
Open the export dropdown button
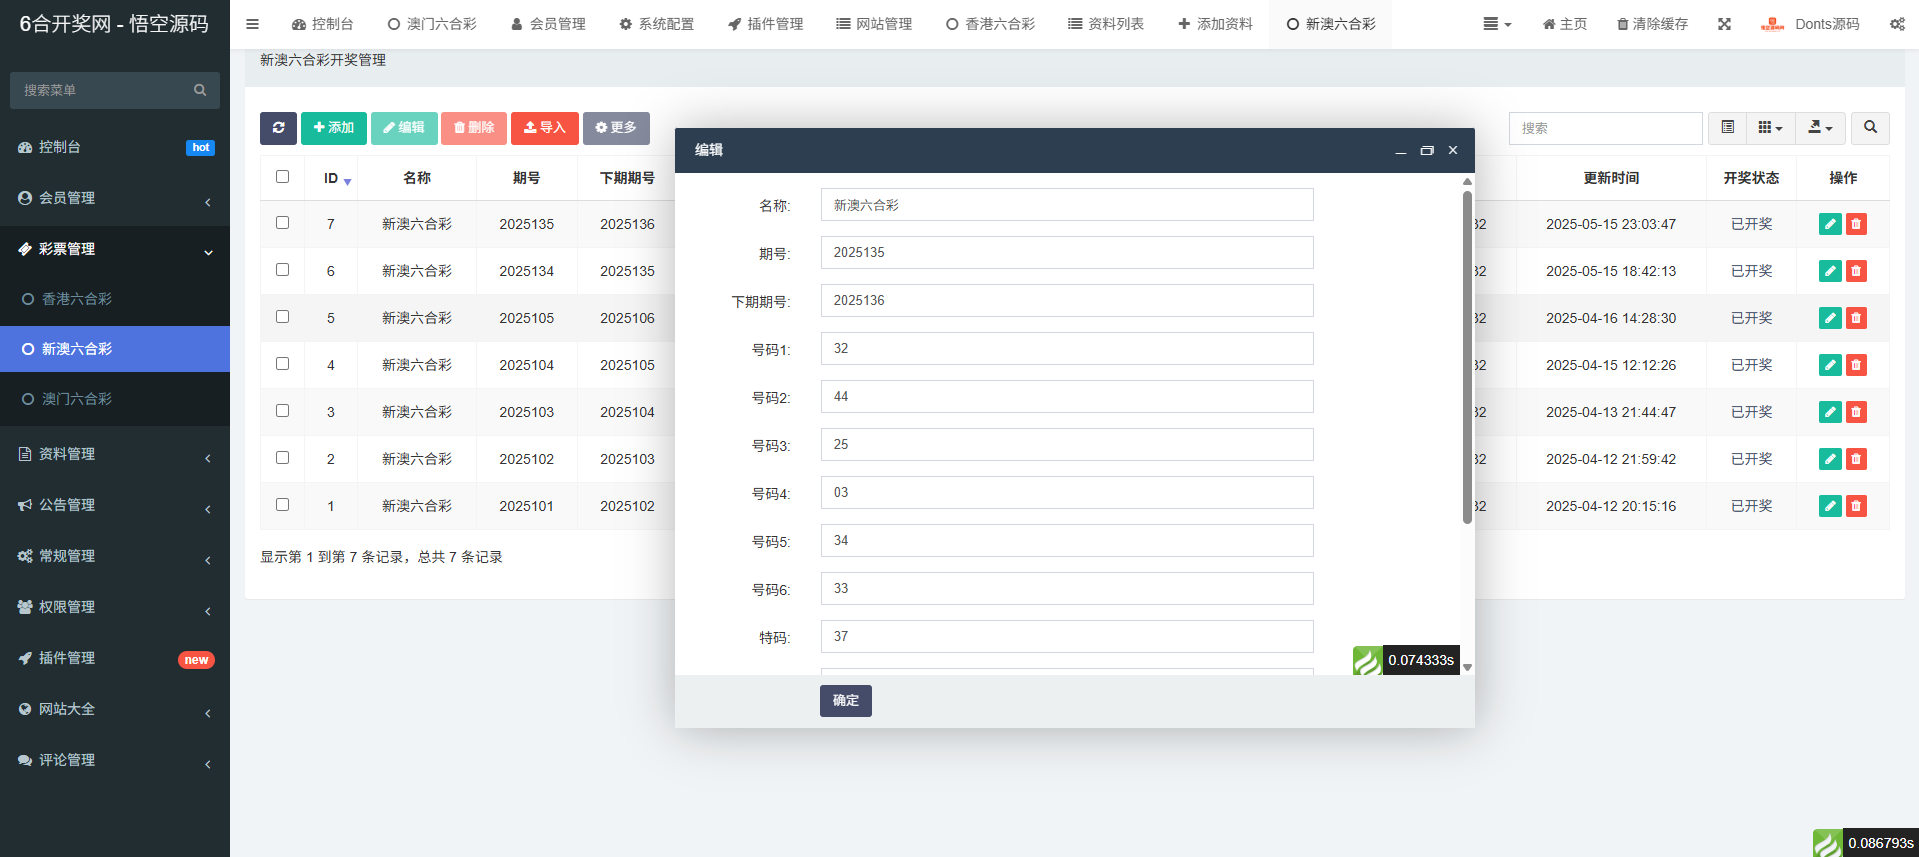tap(1820, 128)
